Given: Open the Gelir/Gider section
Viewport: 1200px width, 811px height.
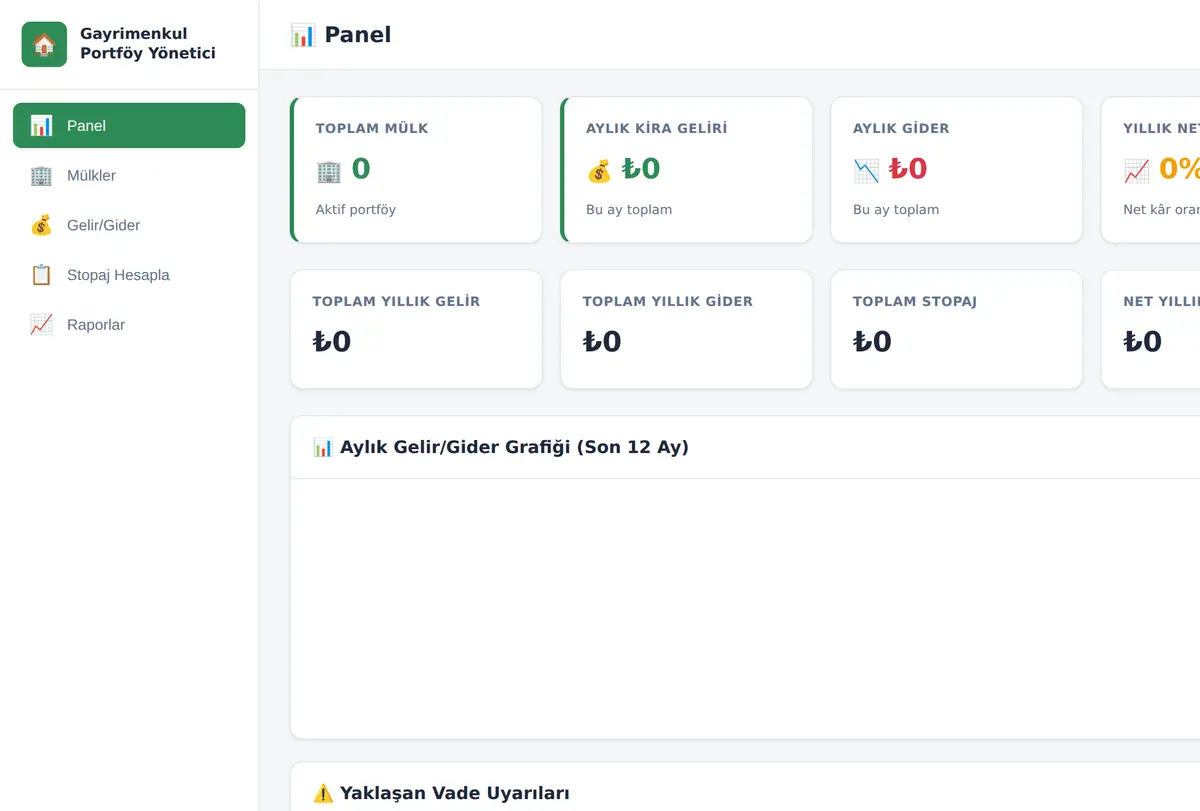Looking at the screenshot, I should pos(129,226).
